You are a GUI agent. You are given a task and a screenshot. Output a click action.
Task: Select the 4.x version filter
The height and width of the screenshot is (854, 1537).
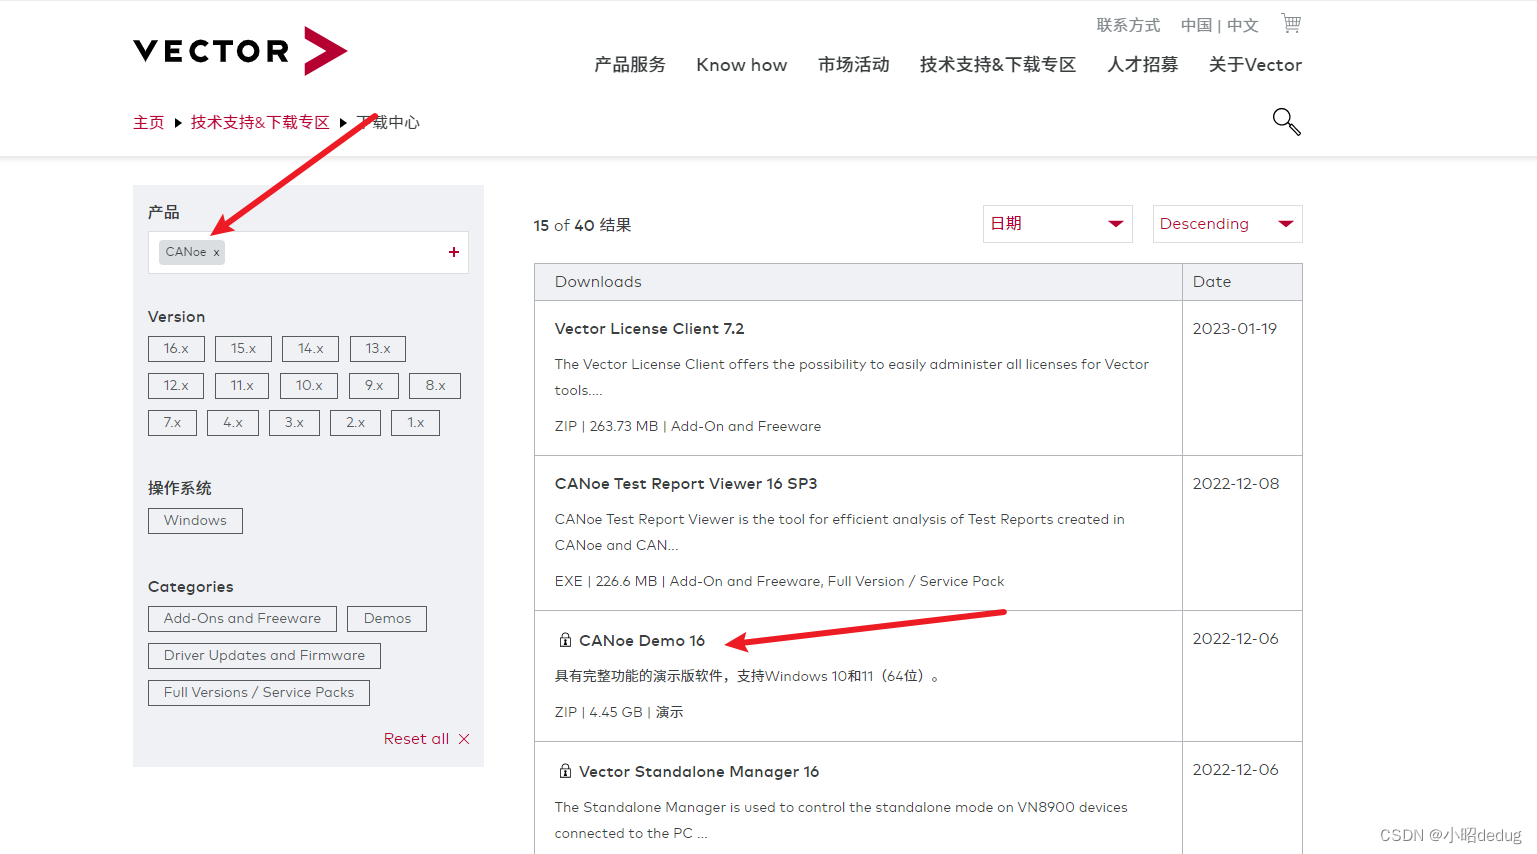click(x=233, y=423)
